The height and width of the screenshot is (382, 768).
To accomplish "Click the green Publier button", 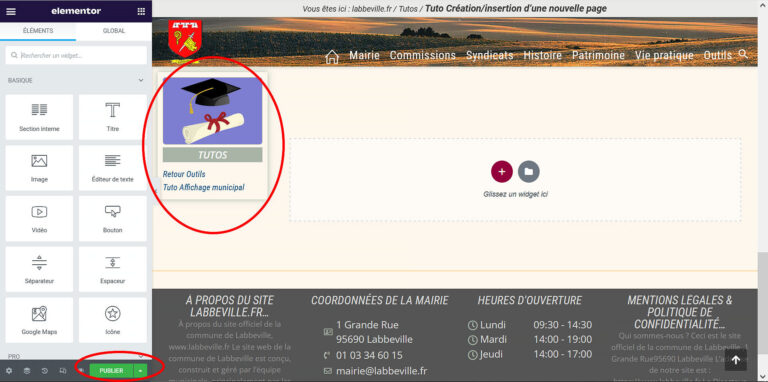I will (111, 371).
